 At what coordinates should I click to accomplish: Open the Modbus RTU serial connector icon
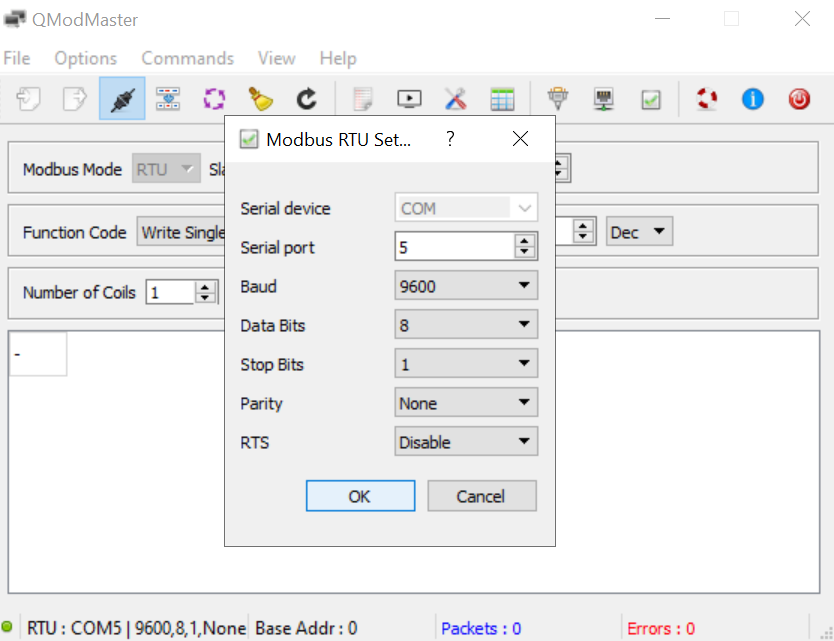point(557,98)
